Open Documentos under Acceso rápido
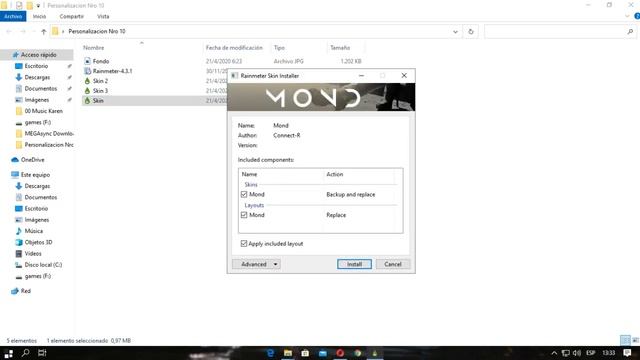This screenshot has width=640, height=360. 40,88
